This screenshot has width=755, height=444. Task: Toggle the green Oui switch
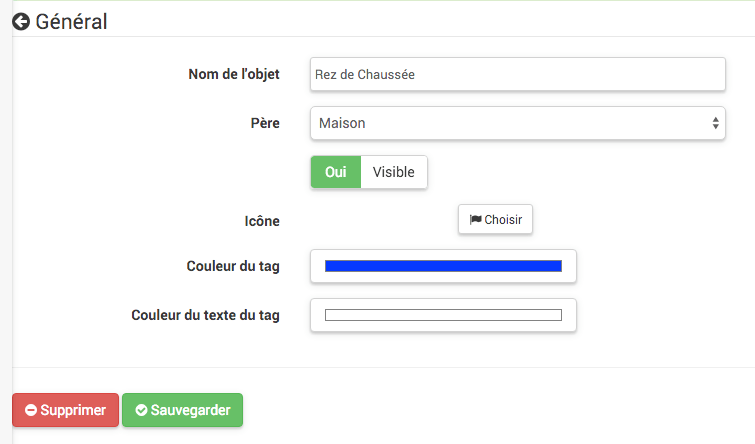[x=336, y=172]
